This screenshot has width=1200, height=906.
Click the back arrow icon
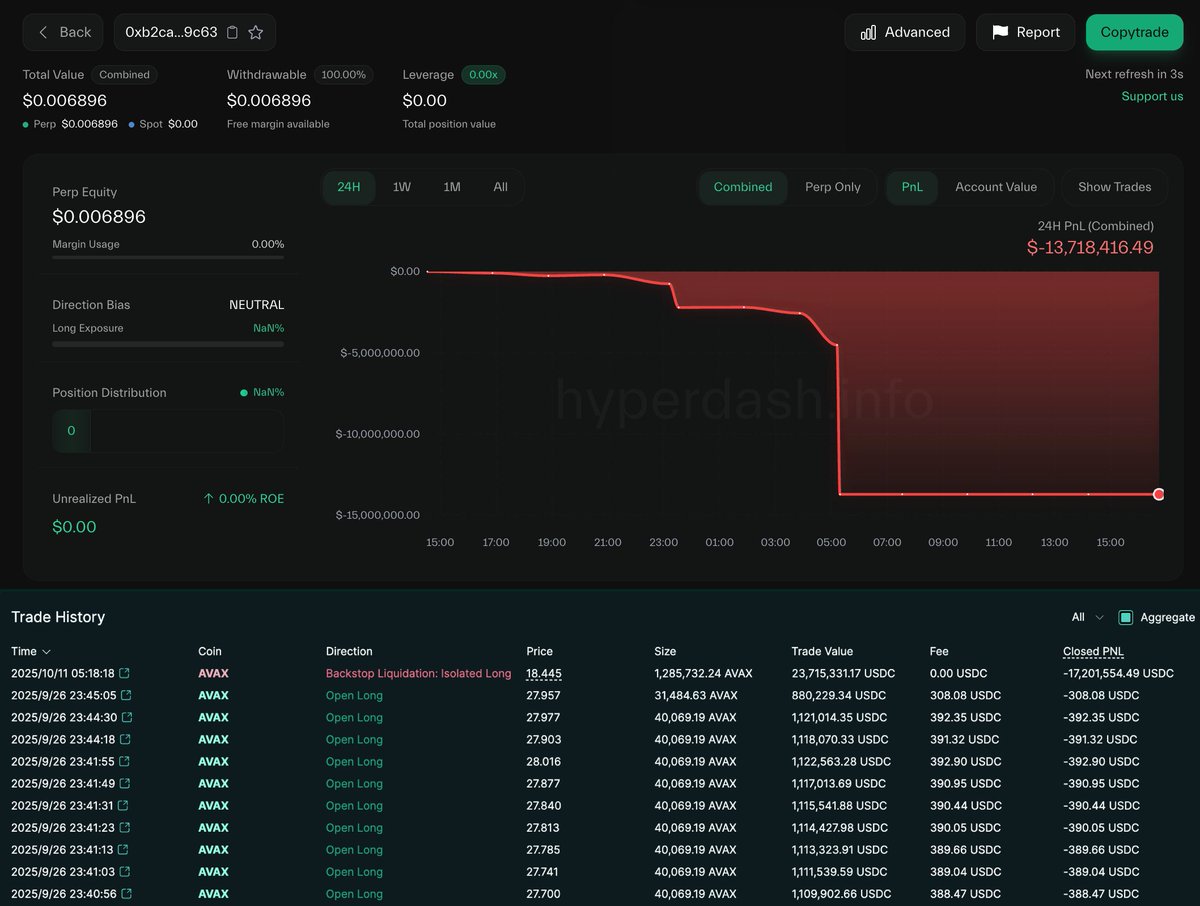coord(43,32)
